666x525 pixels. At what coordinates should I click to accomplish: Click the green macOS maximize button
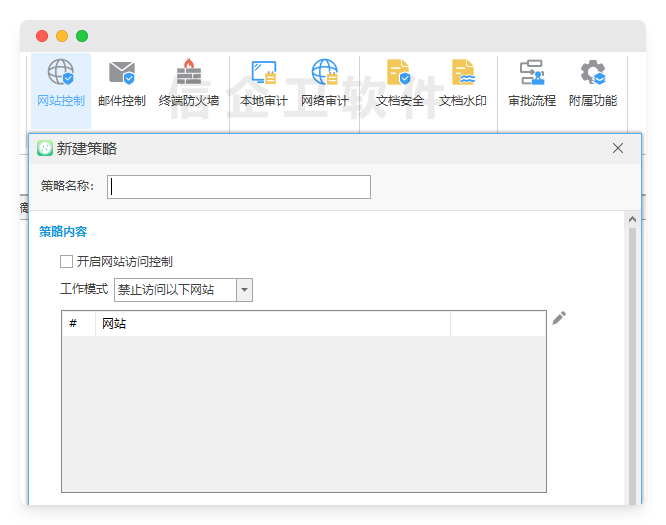coord(82,36)
